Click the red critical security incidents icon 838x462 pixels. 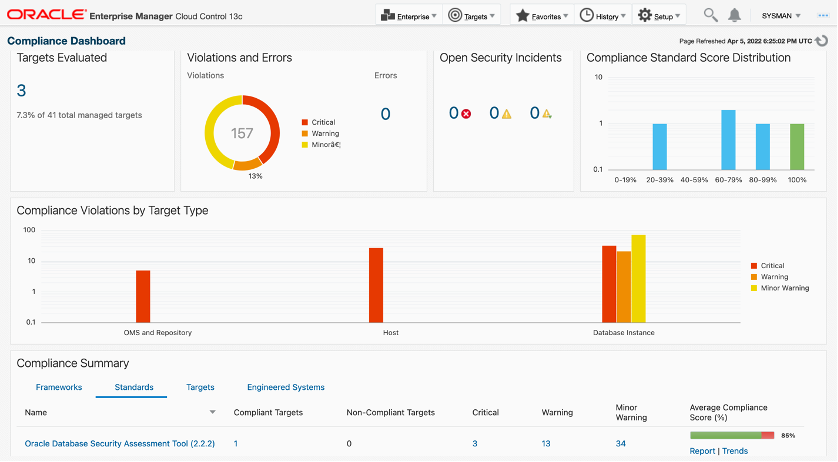click(466, 114)
